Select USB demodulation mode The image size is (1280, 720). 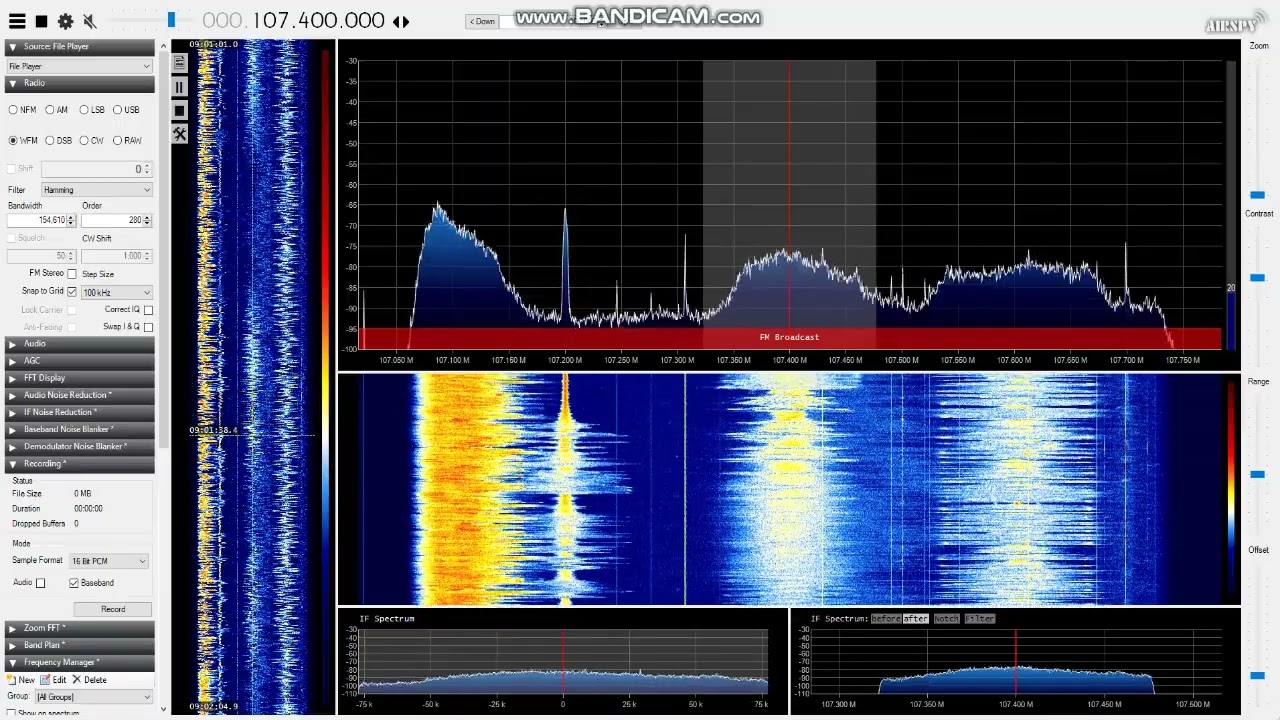tap(126, 110)
